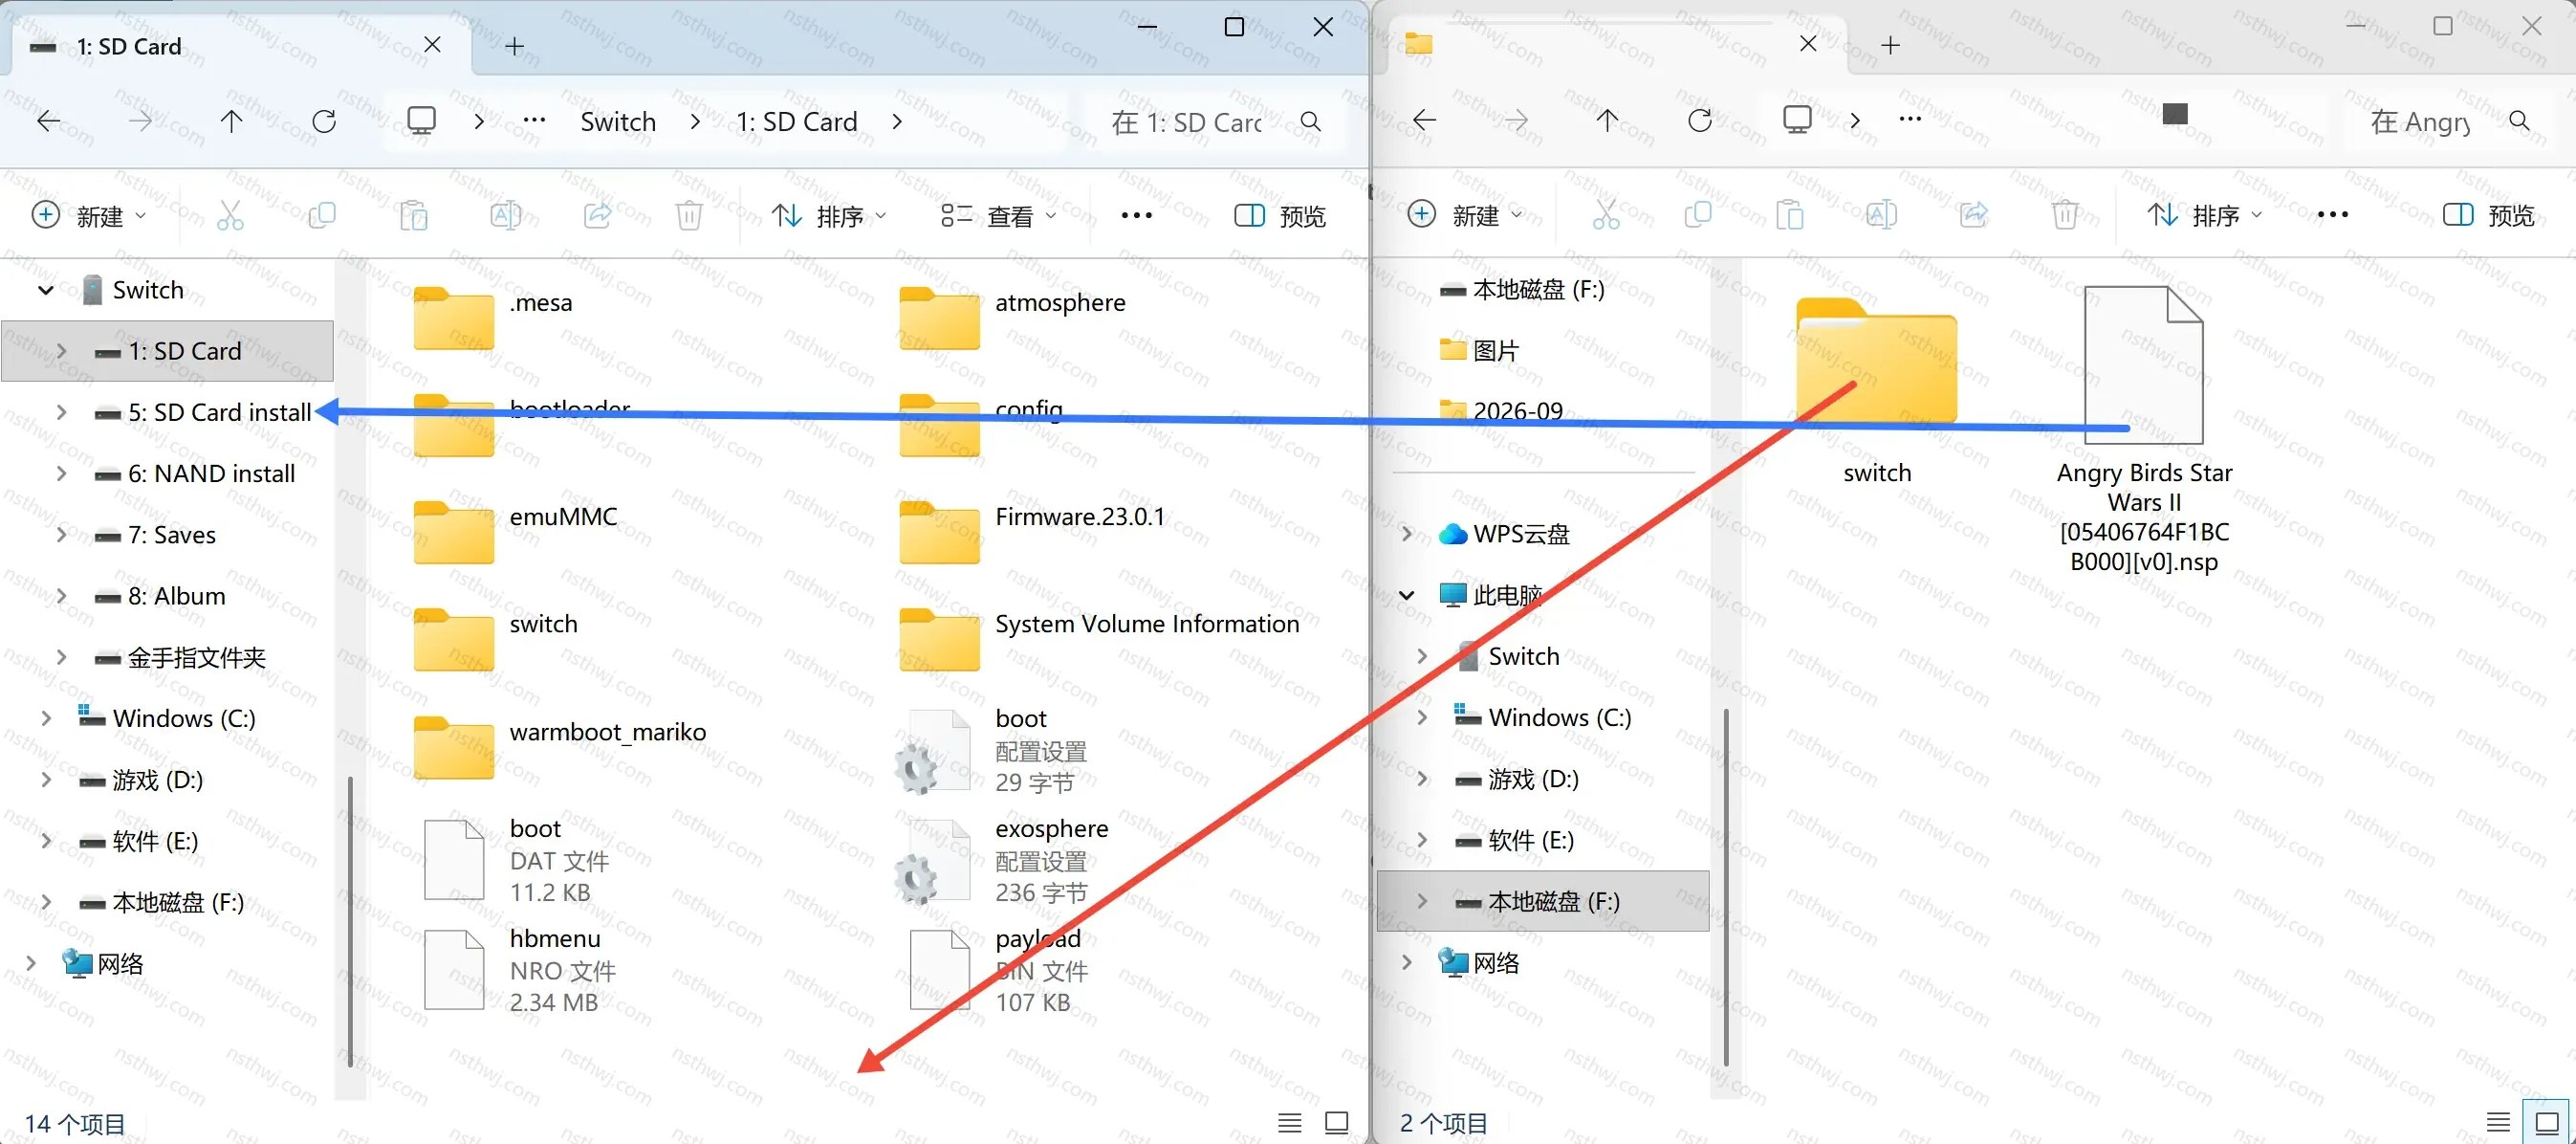Switch to large icons view in right window status bar
Viewport: 2576px width, 1144px height.
2547,1122
